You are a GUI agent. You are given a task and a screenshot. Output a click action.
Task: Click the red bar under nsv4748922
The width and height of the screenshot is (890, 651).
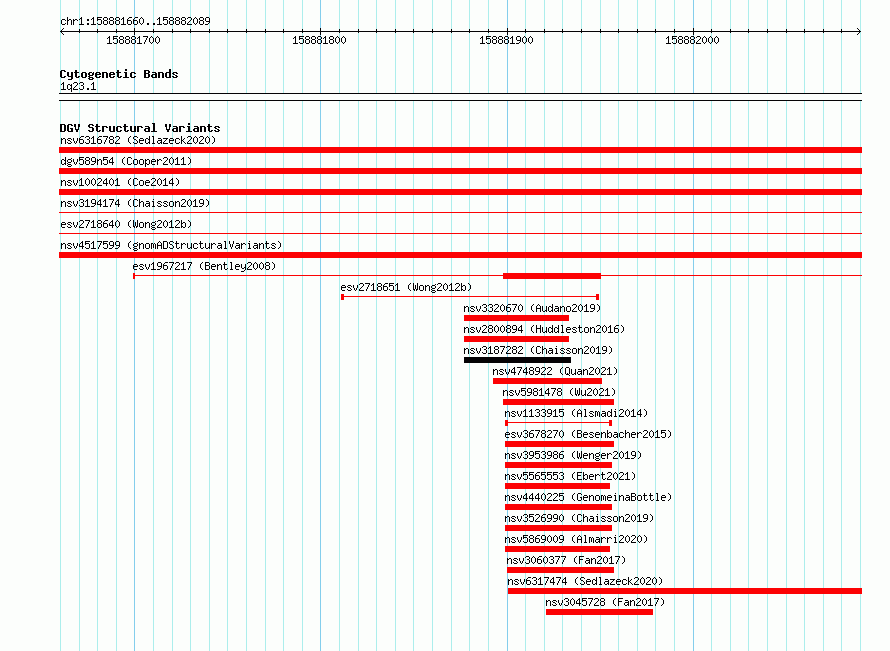[547, 381]
